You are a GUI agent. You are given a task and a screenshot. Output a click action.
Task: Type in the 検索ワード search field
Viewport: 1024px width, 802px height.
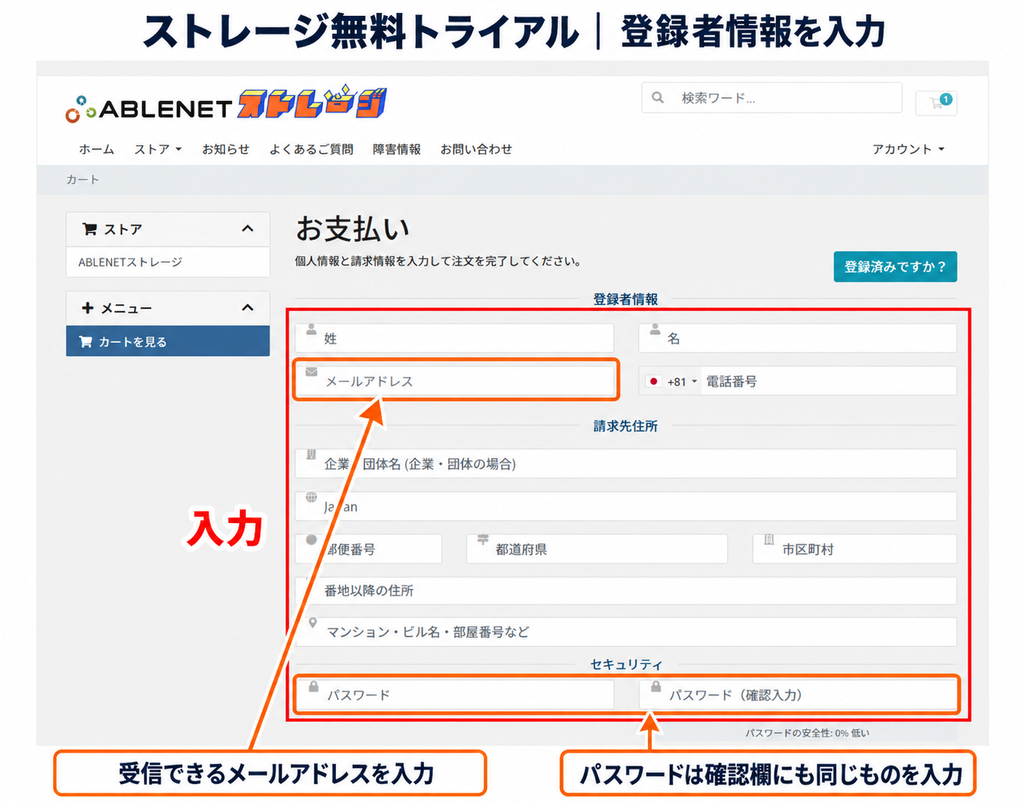click(x=771, y=98)
